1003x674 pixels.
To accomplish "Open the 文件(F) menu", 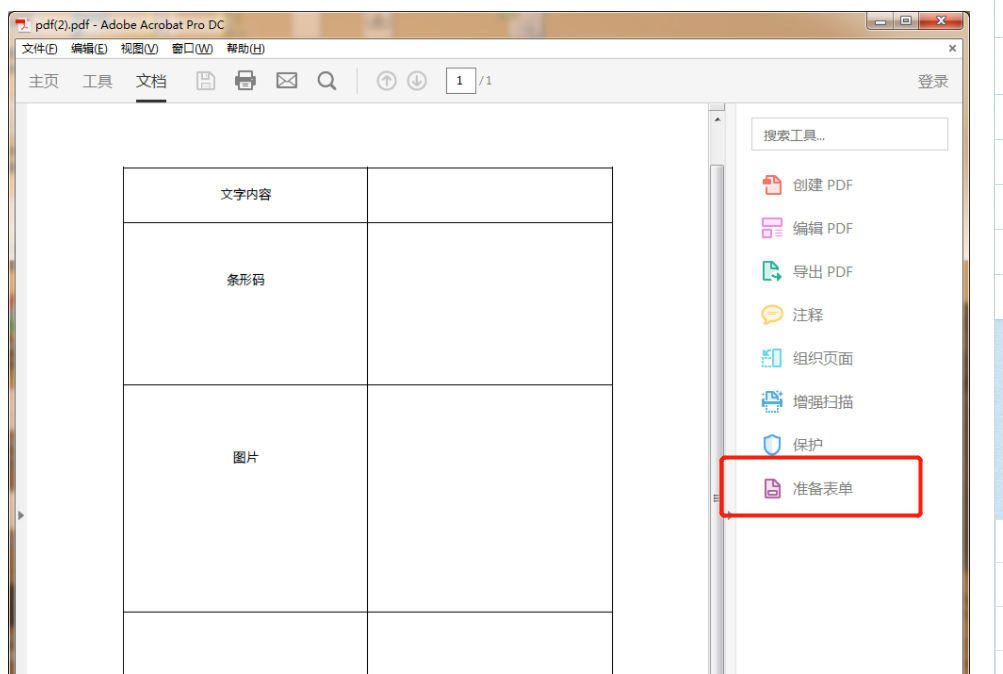I will pos(40,49).
